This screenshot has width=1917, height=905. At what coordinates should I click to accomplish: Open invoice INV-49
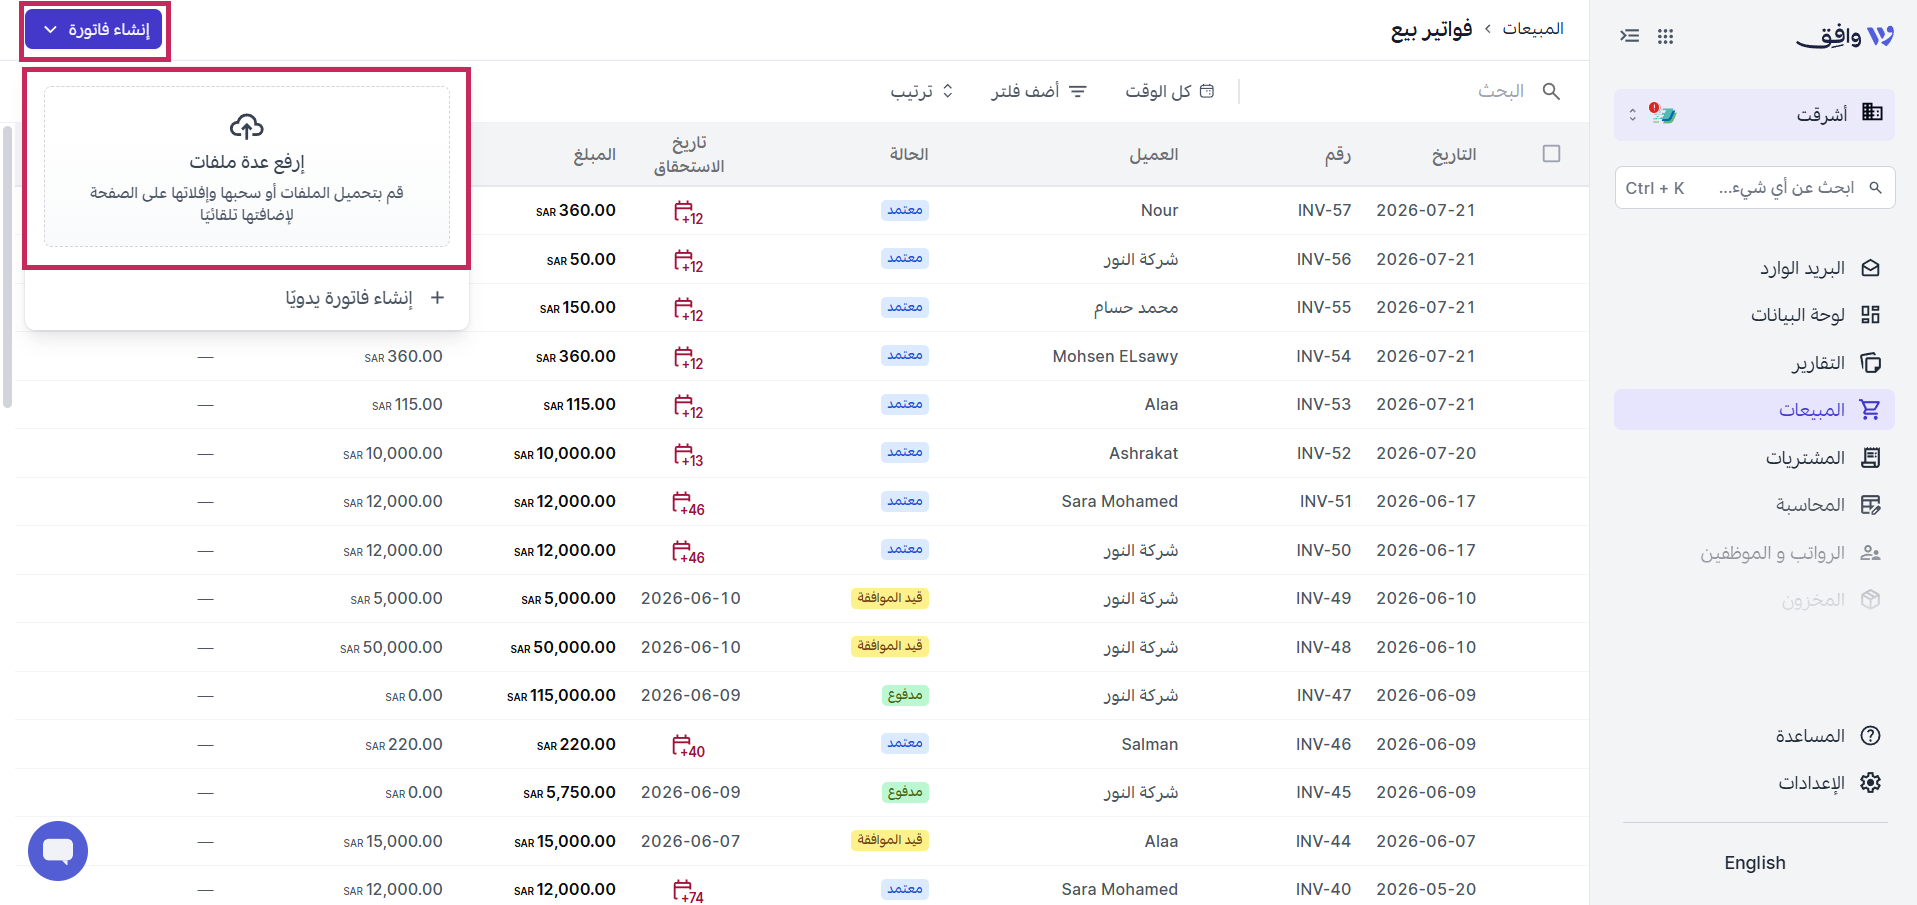pyautogui.click(x=1323, y=598)
